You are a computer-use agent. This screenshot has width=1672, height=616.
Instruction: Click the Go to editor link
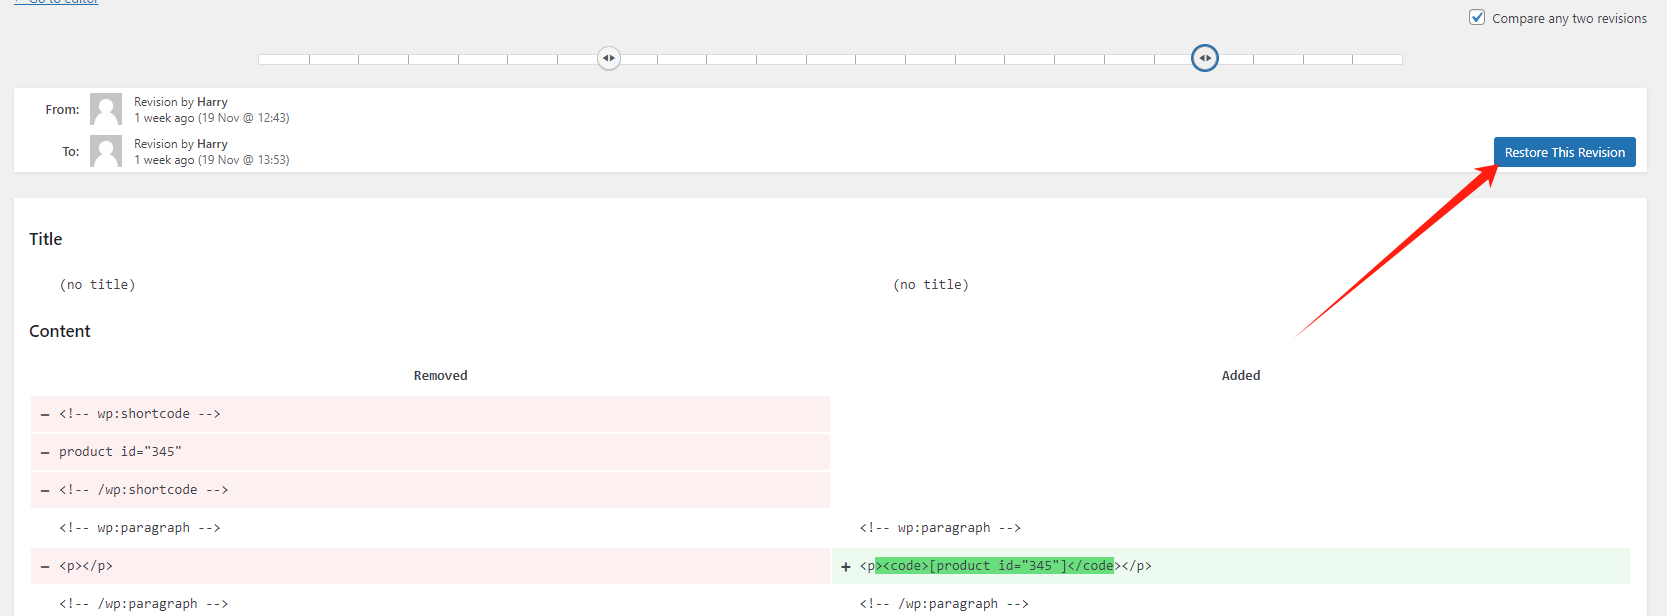point(56,2)
